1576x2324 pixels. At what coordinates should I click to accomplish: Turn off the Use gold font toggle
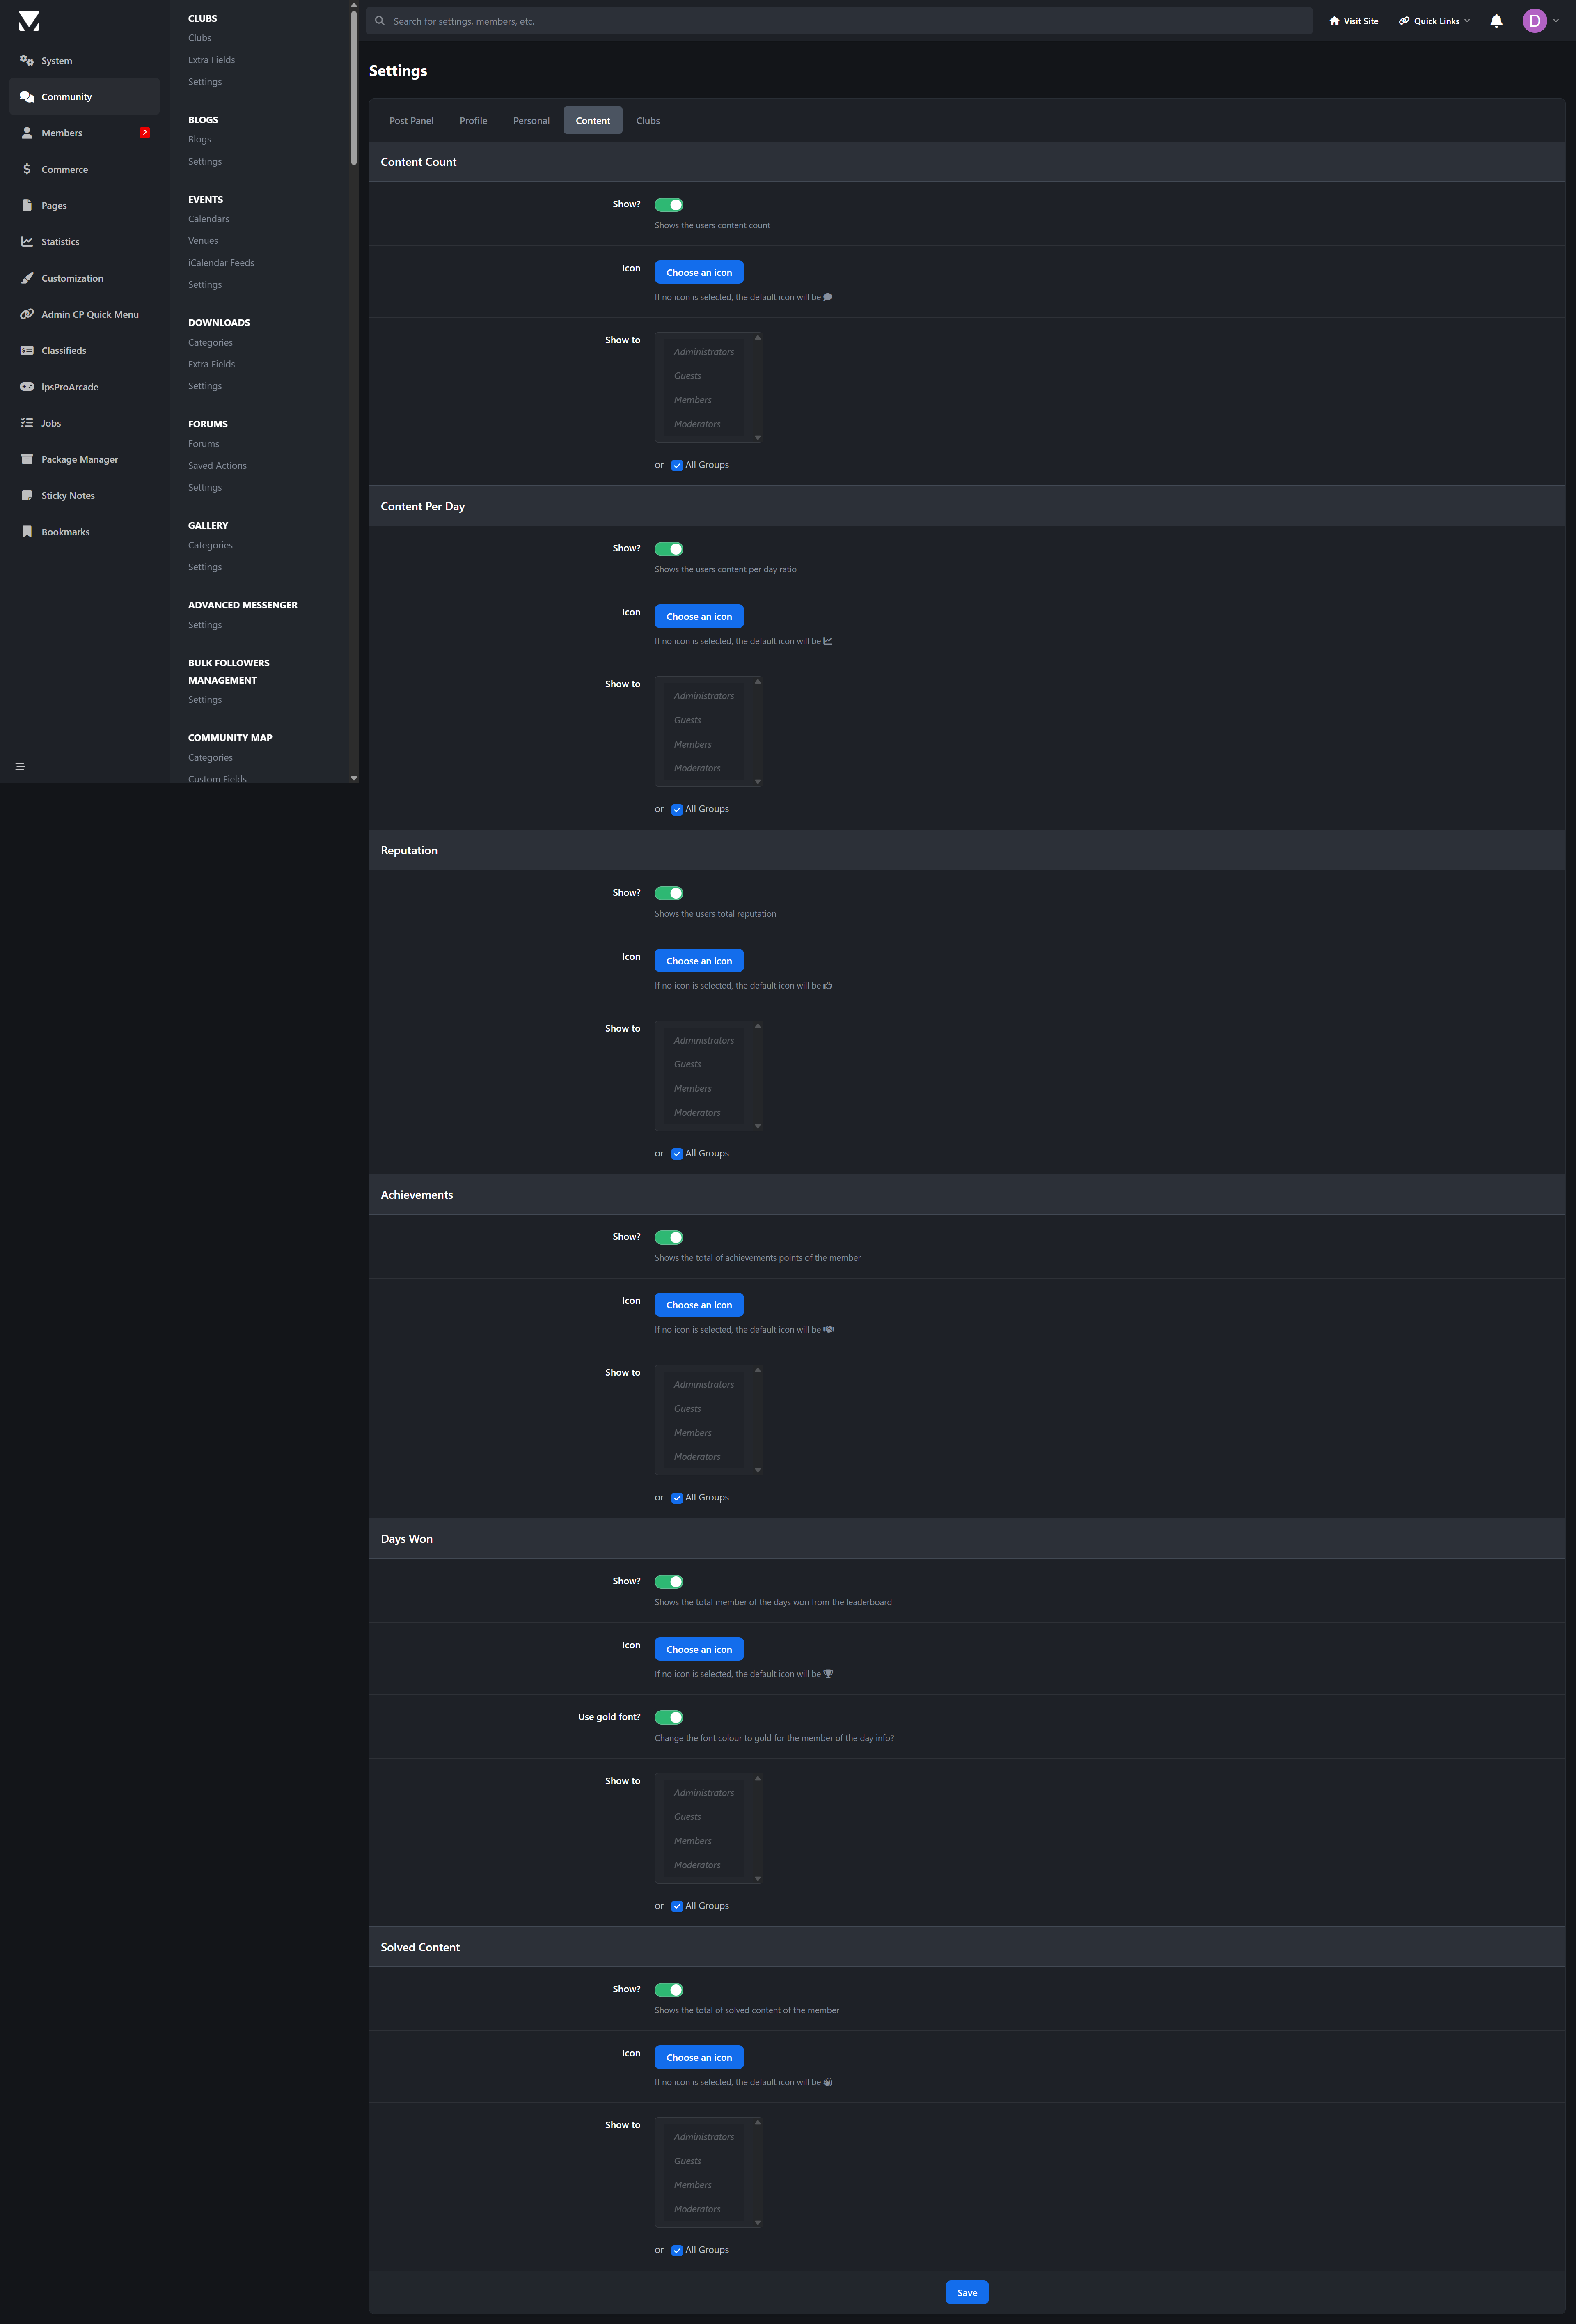click(668, 1717)
